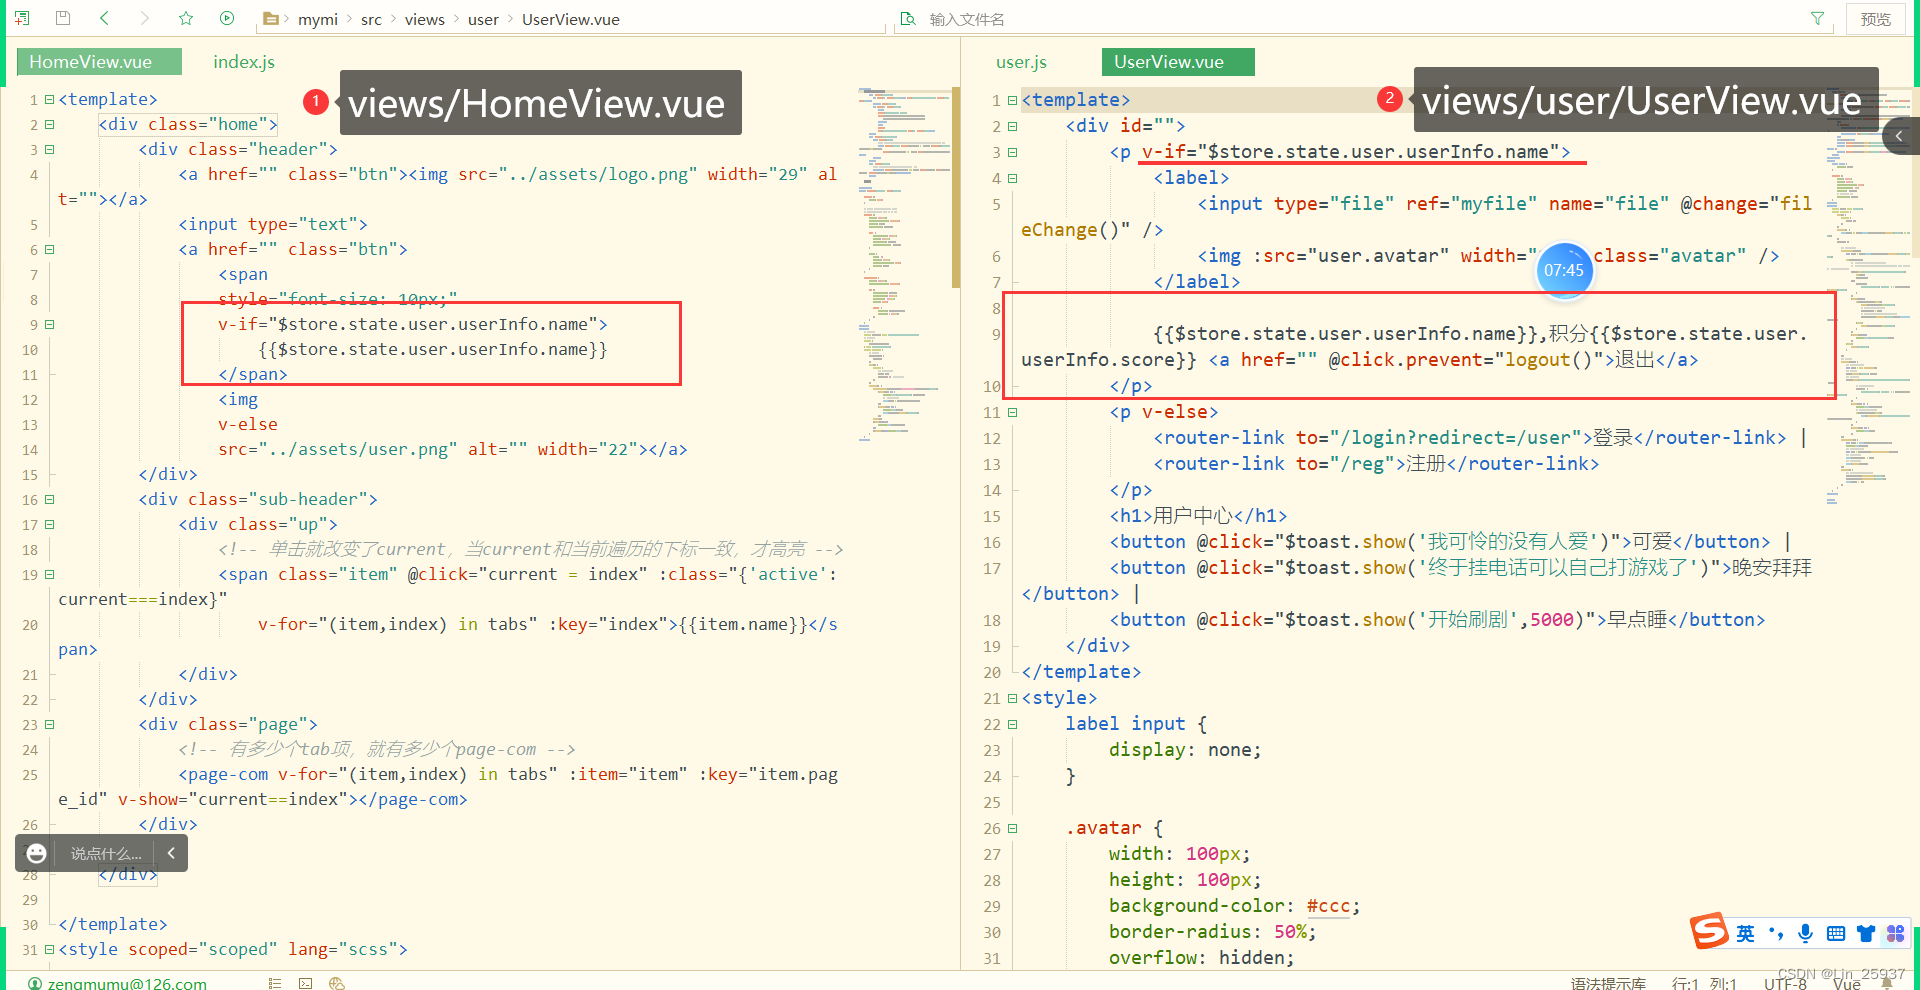
Task: Click the Sogou S logo icon
Action: pos(1709,931)
